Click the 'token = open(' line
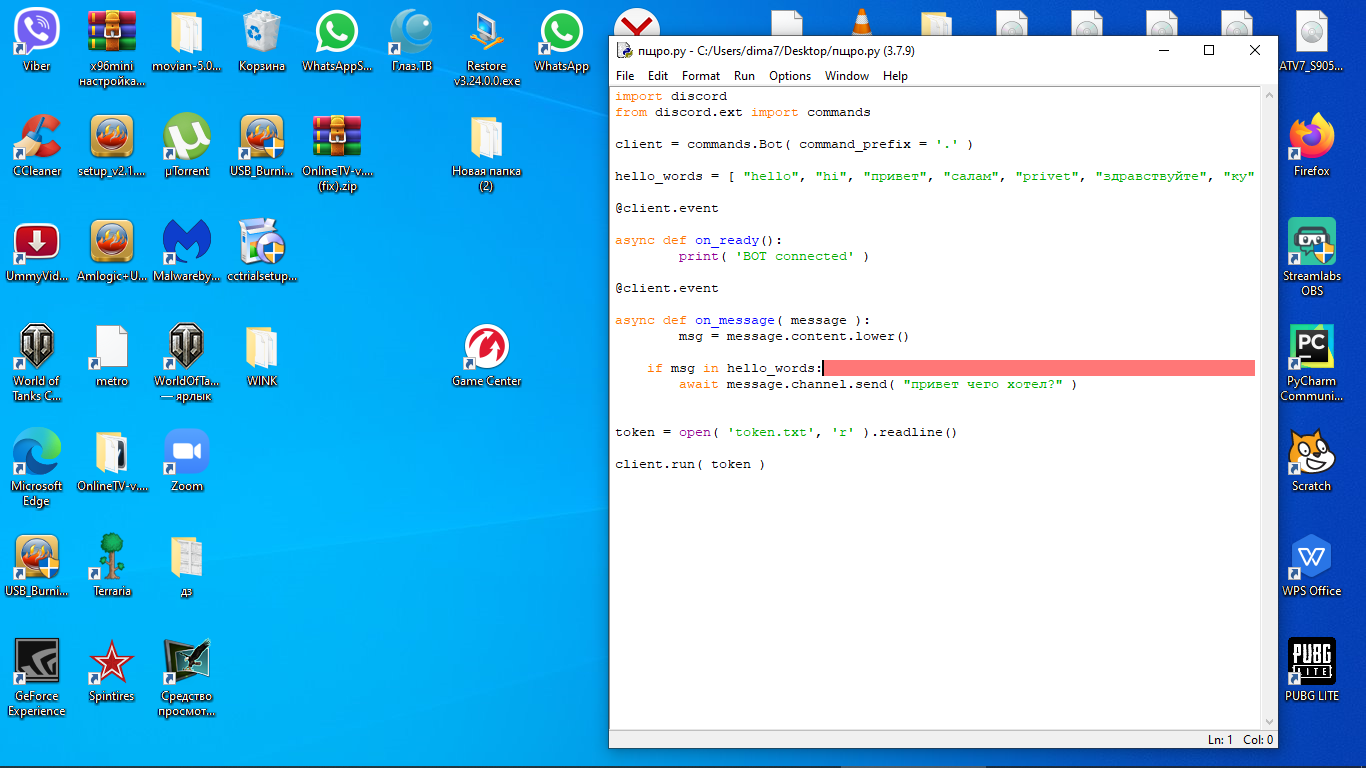 (x=786, y=432)
